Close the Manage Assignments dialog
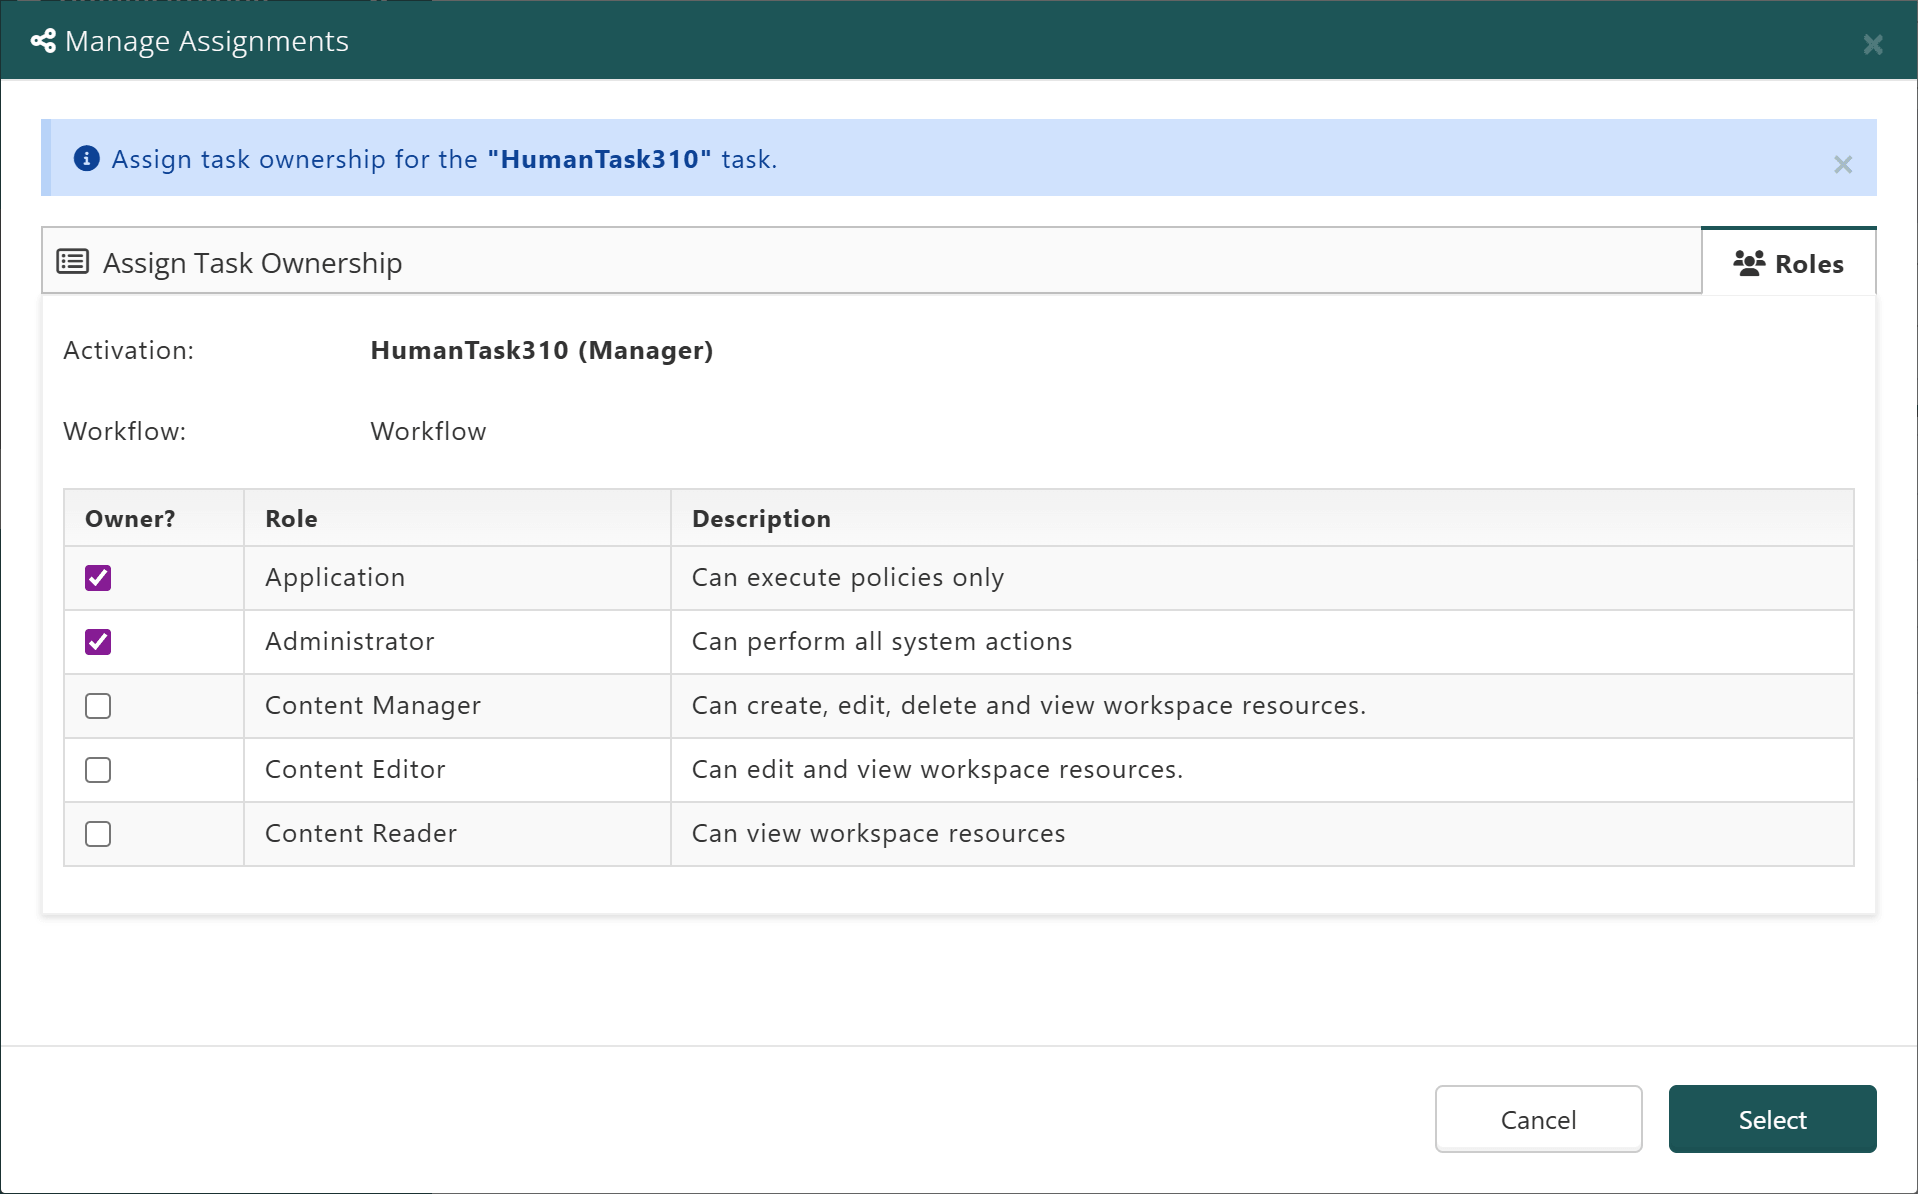The height and width of the screenshot is (1194, 1918). click(1873, 44)
